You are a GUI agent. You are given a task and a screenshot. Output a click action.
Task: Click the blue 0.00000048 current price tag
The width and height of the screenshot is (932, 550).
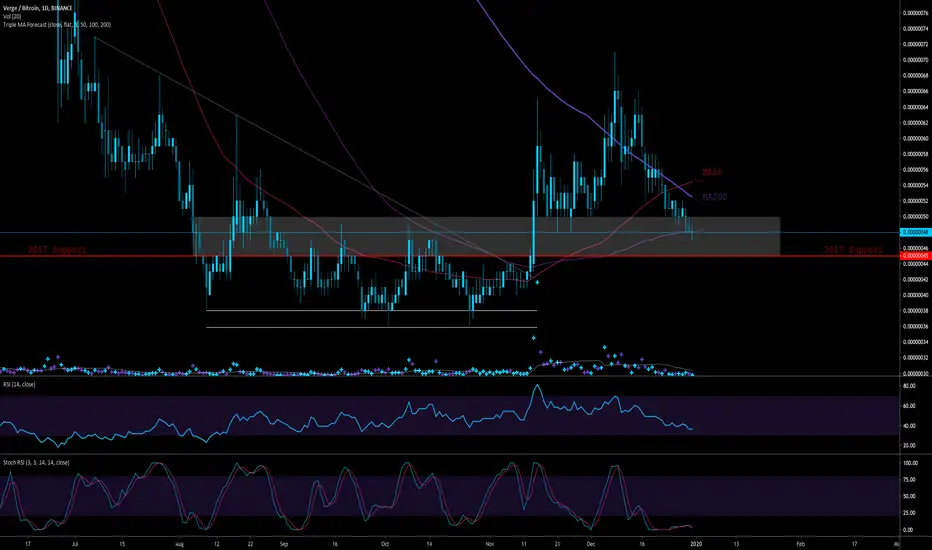(915, 232)
